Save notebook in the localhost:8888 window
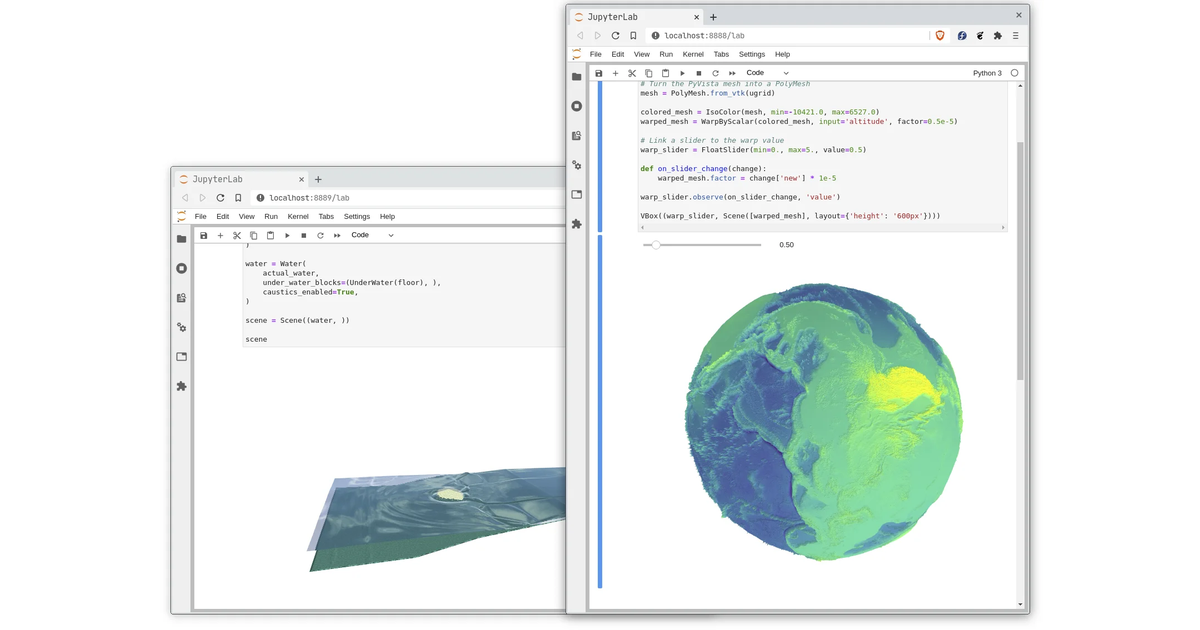Image resolution: width=1200 pixels, height=630 pixels. point(599,73)
